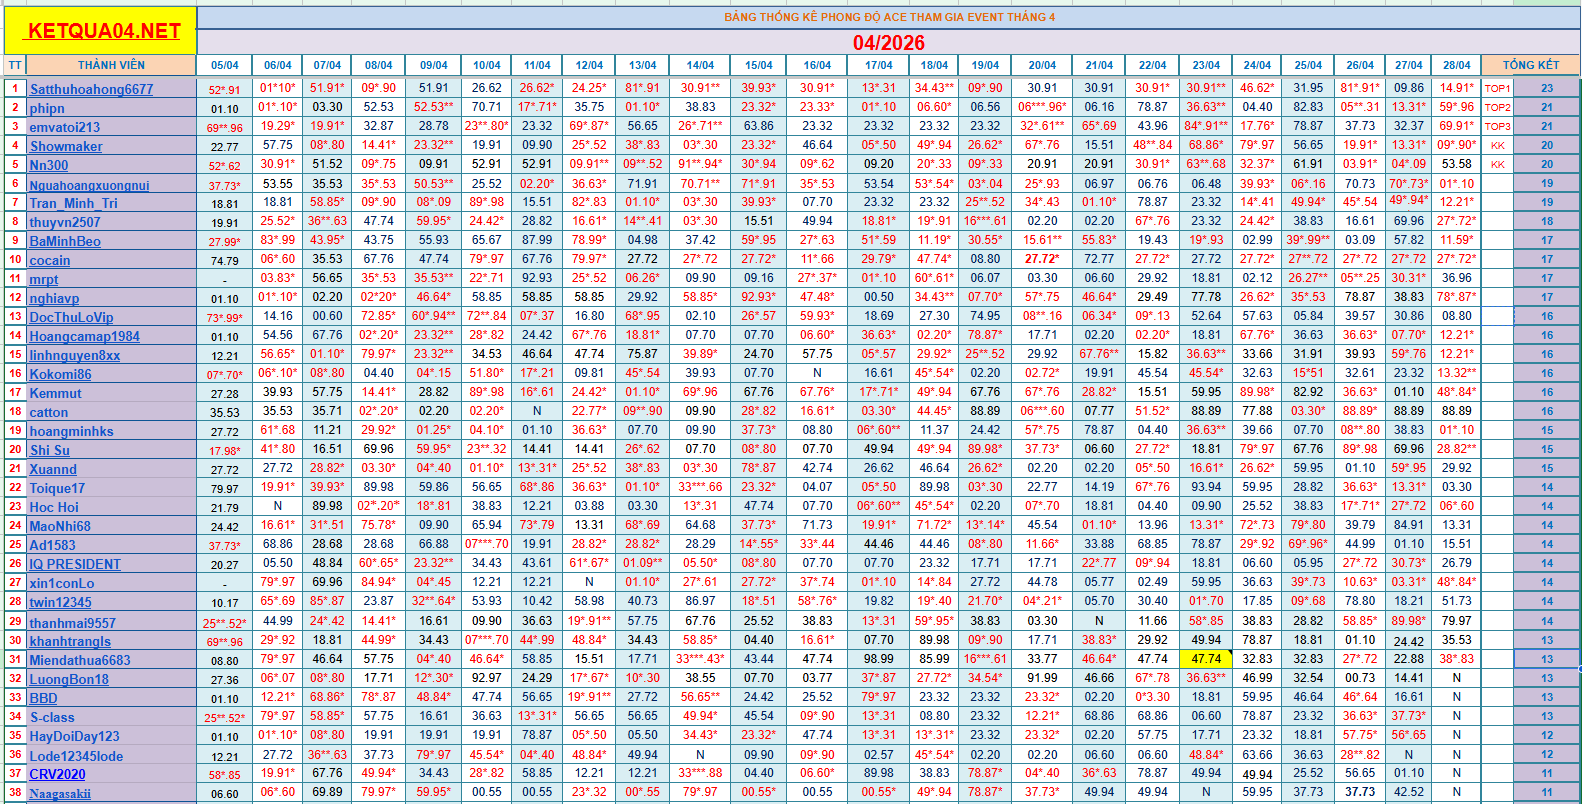Click the hoangminhks member name
This screenshot has width=1582, height=804.
[x=71, y=431]
